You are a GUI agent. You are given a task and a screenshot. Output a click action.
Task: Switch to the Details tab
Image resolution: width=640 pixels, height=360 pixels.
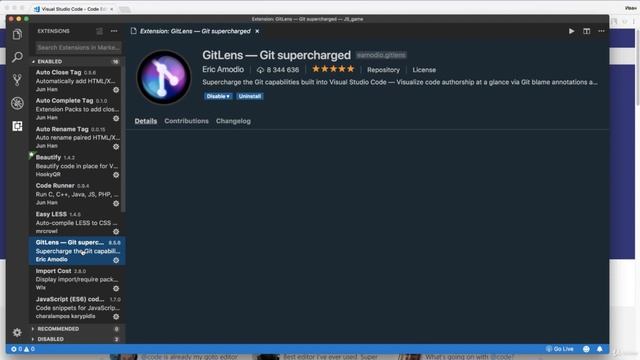[146, 121]
